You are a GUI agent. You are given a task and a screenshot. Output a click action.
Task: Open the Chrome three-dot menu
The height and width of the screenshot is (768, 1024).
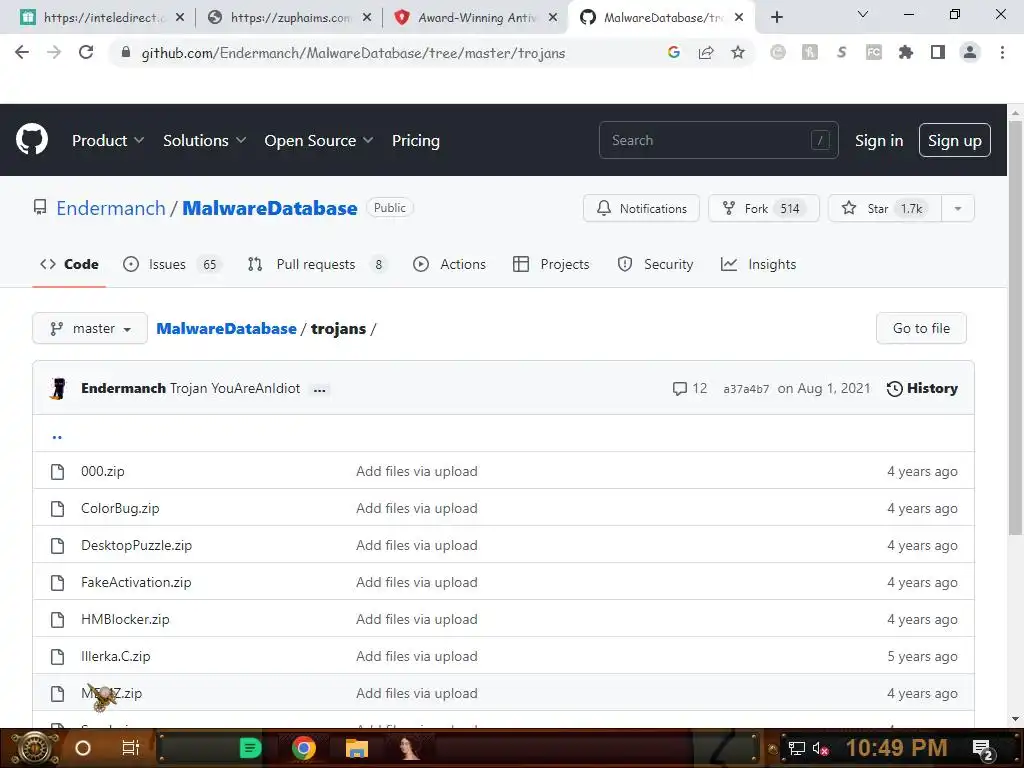(x=1002, y=52)
